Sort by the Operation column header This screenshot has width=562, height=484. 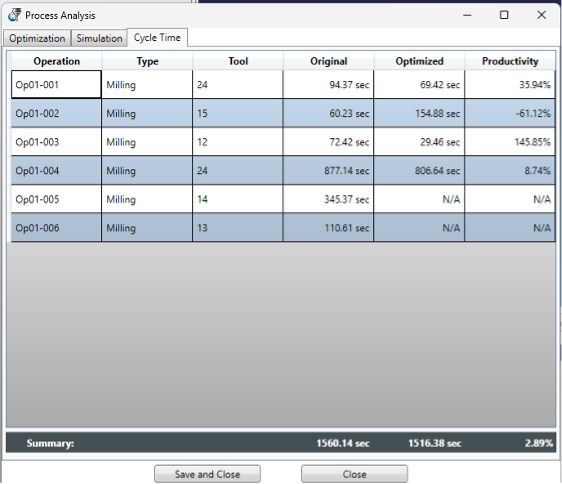pyautogui.click(x=57, y=61)
